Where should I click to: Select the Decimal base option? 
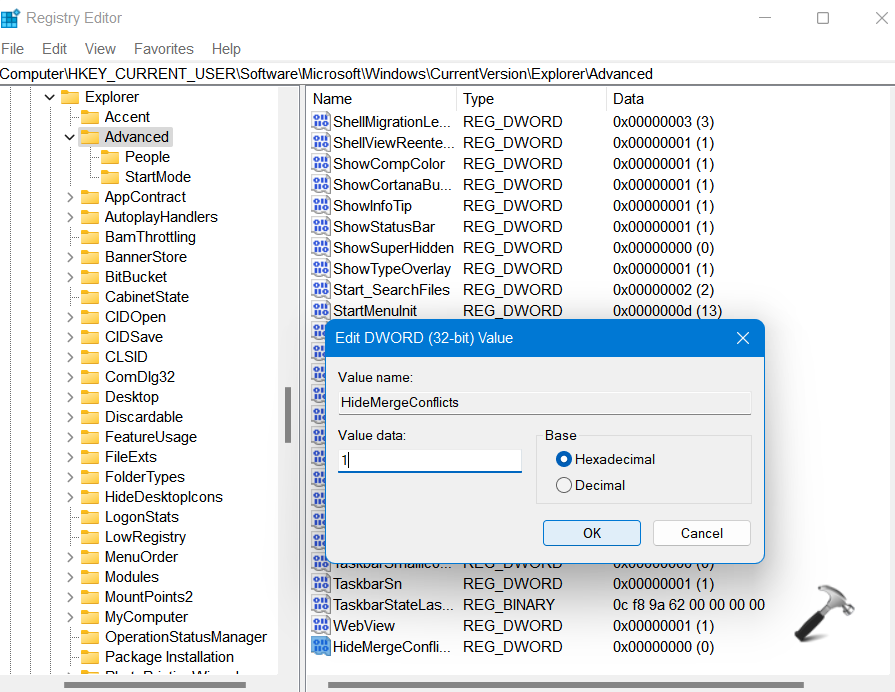564,485
